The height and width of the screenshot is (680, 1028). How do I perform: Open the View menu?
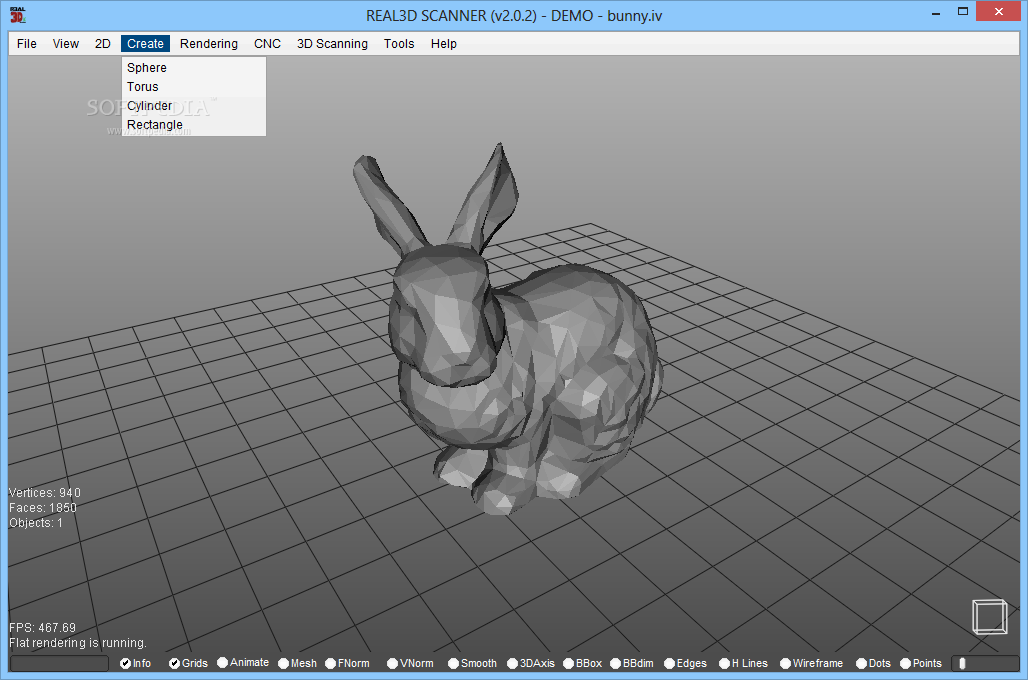click(x=66, y=44)
